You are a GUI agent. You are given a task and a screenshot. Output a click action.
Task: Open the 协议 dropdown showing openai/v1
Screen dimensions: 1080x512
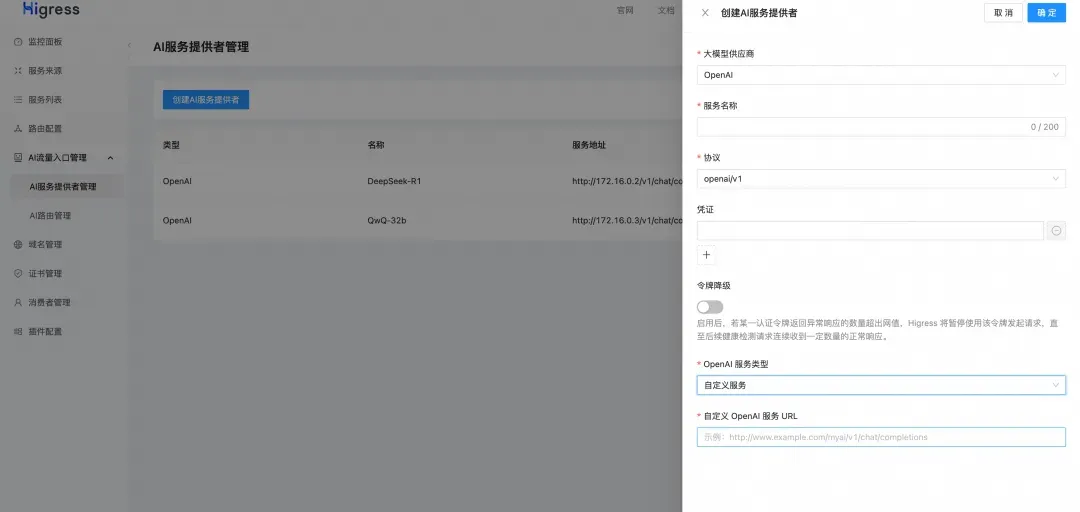pos(881,178)
